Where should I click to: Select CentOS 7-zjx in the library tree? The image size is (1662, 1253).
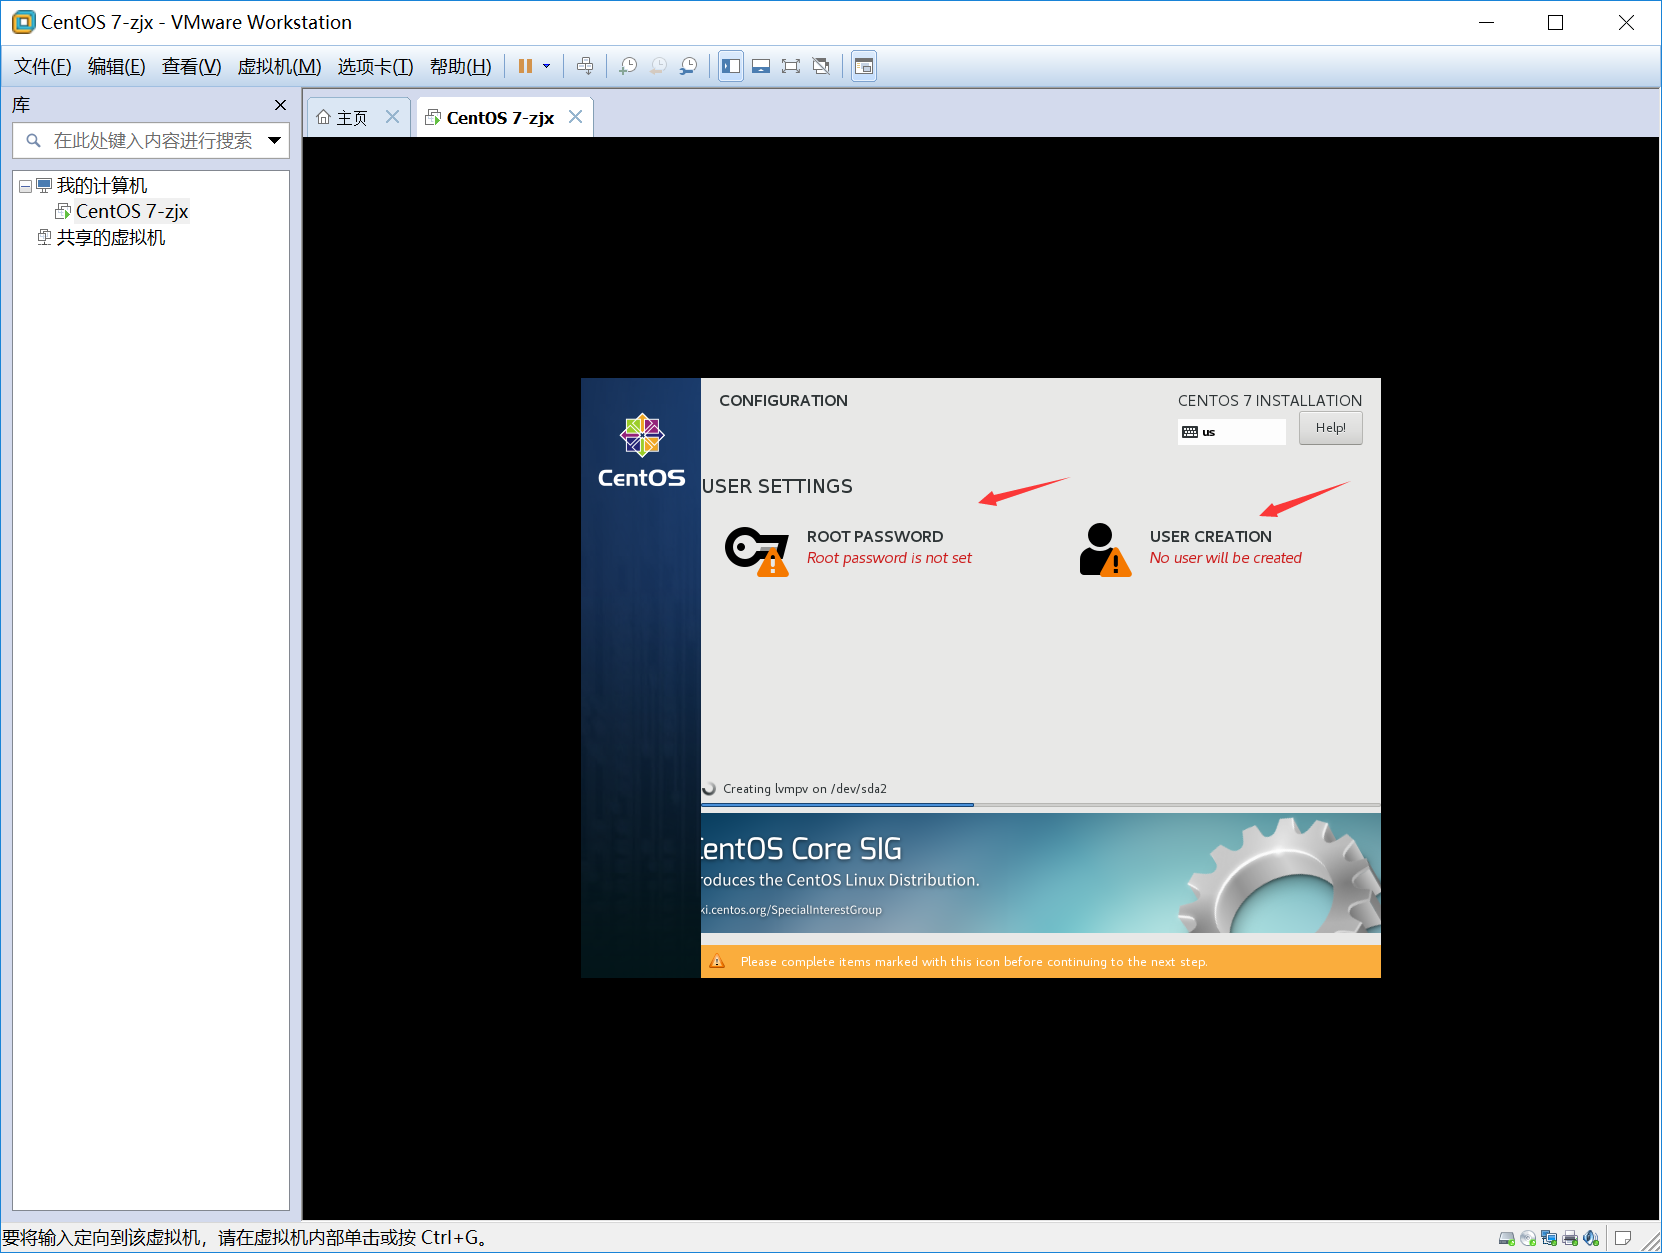click(131, 211)
